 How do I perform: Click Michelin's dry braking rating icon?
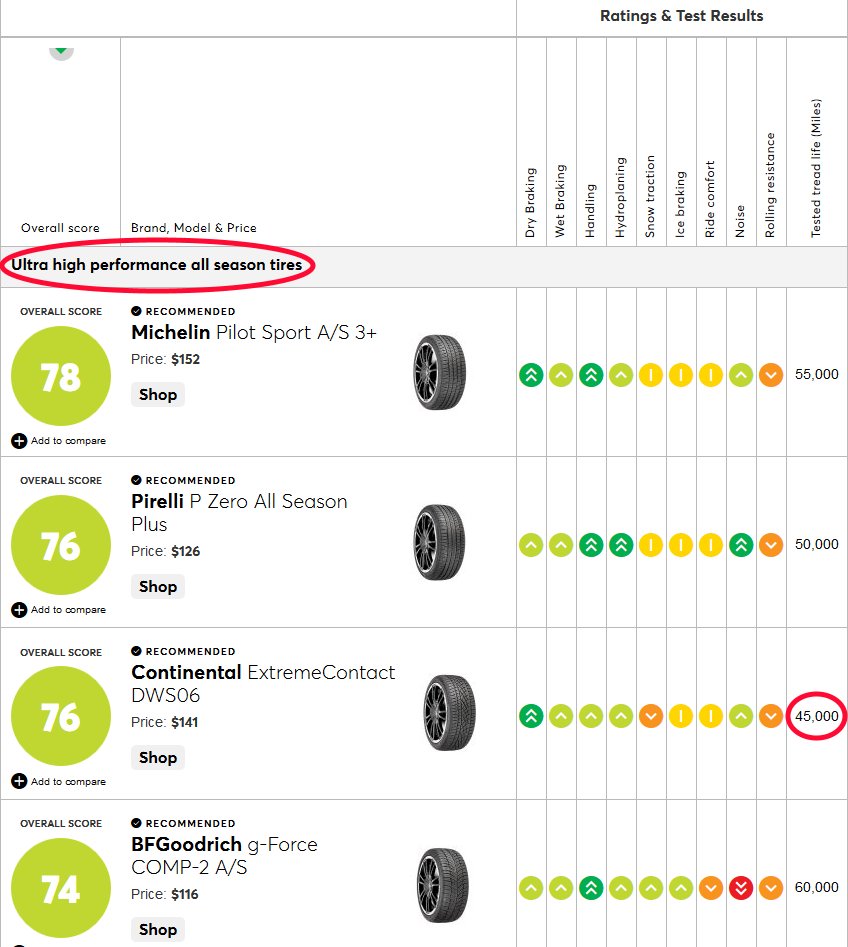(x=531, y=375)
